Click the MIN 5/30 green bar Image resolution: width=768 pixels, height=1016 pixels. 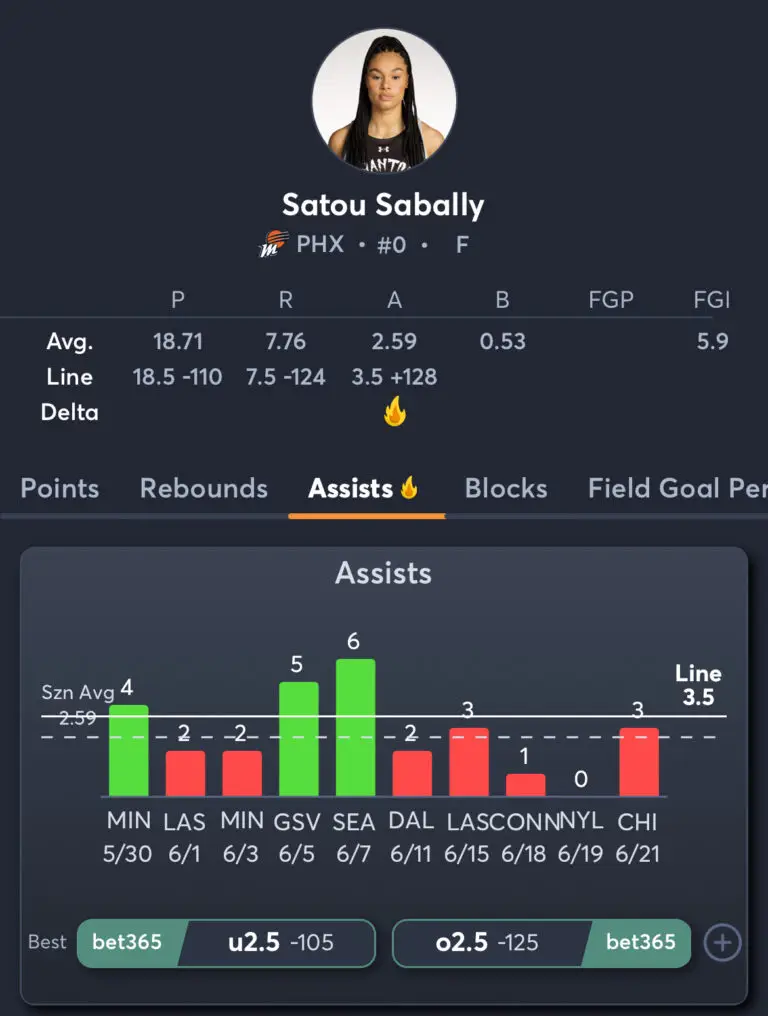(128, 750)
